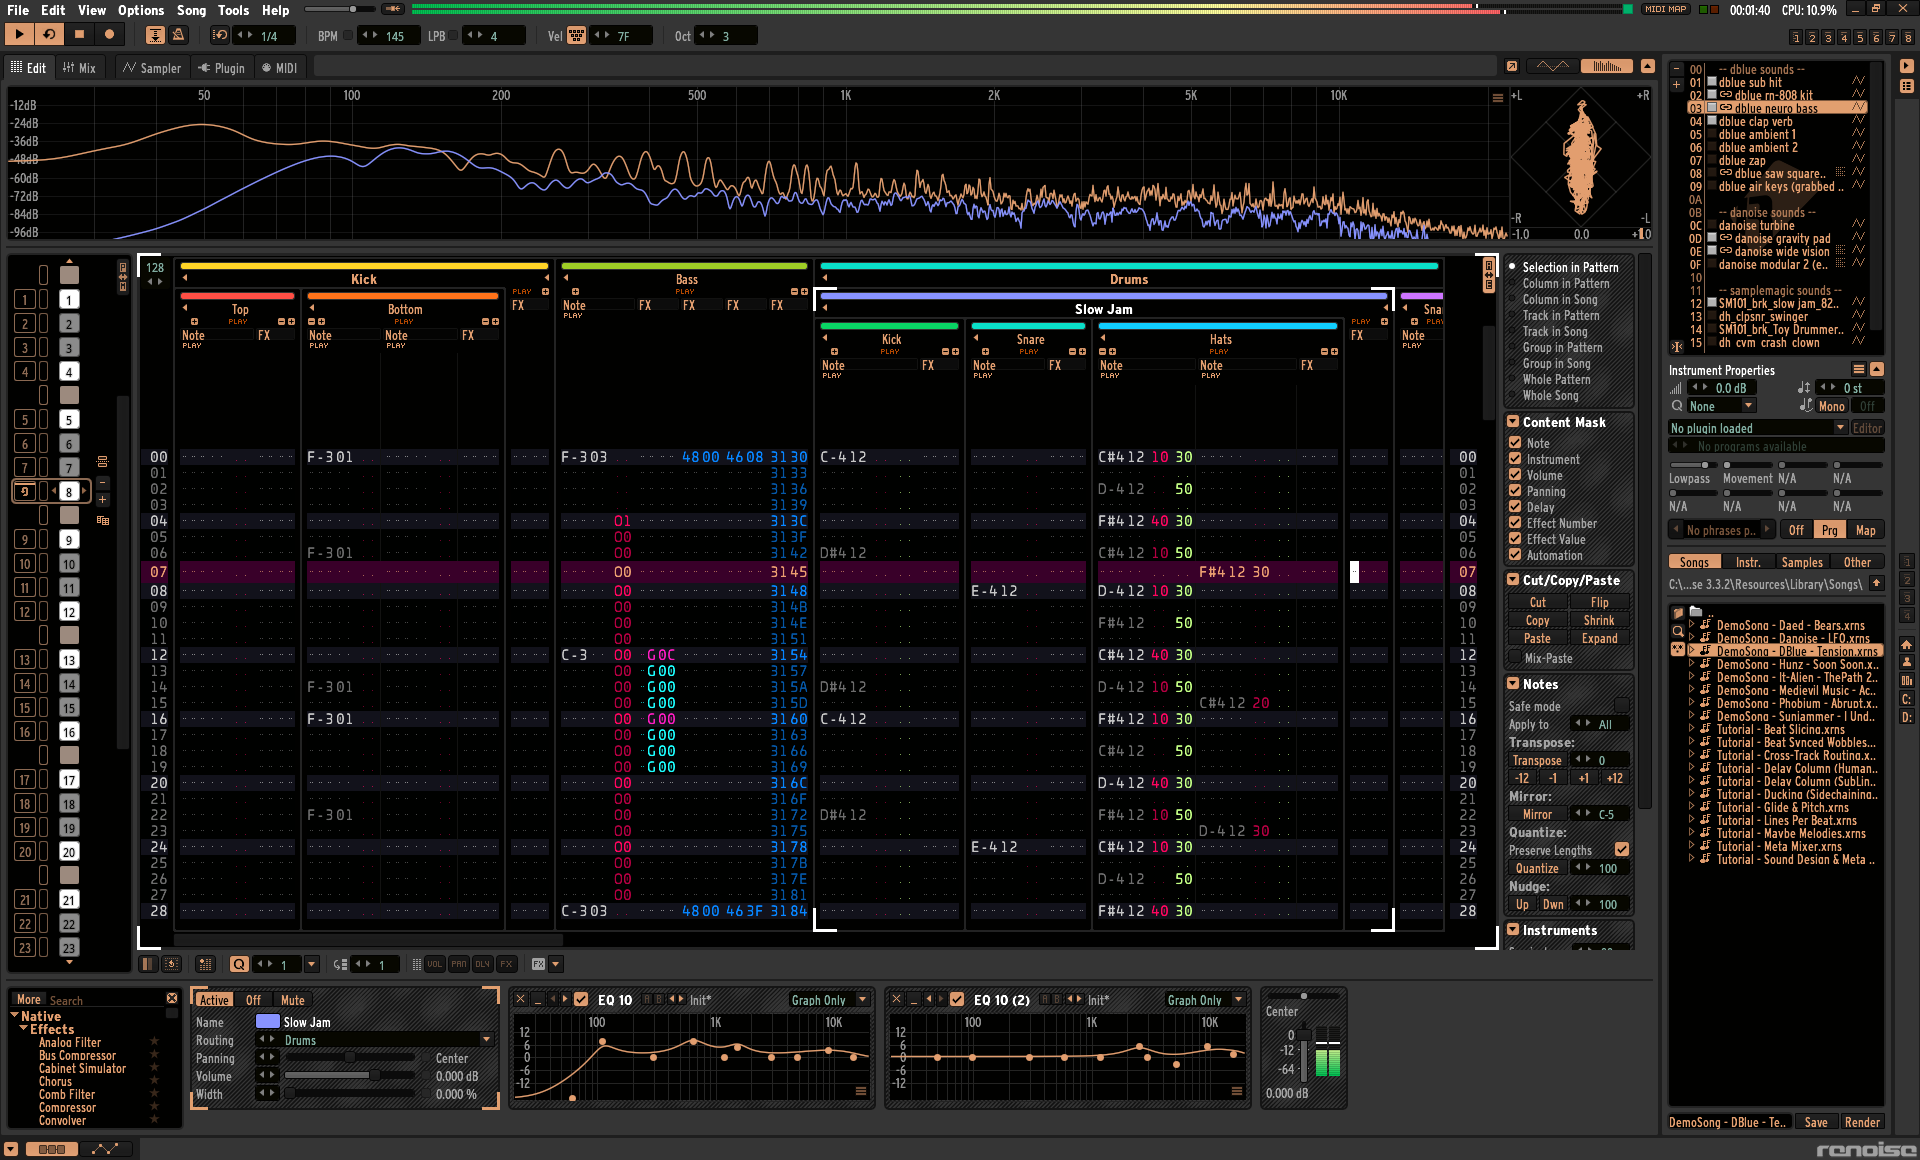Image resolution: width=1920 pixels, height=1160 pixels.
Task: Switch to the Sampler tab
Action: point(152,68)
